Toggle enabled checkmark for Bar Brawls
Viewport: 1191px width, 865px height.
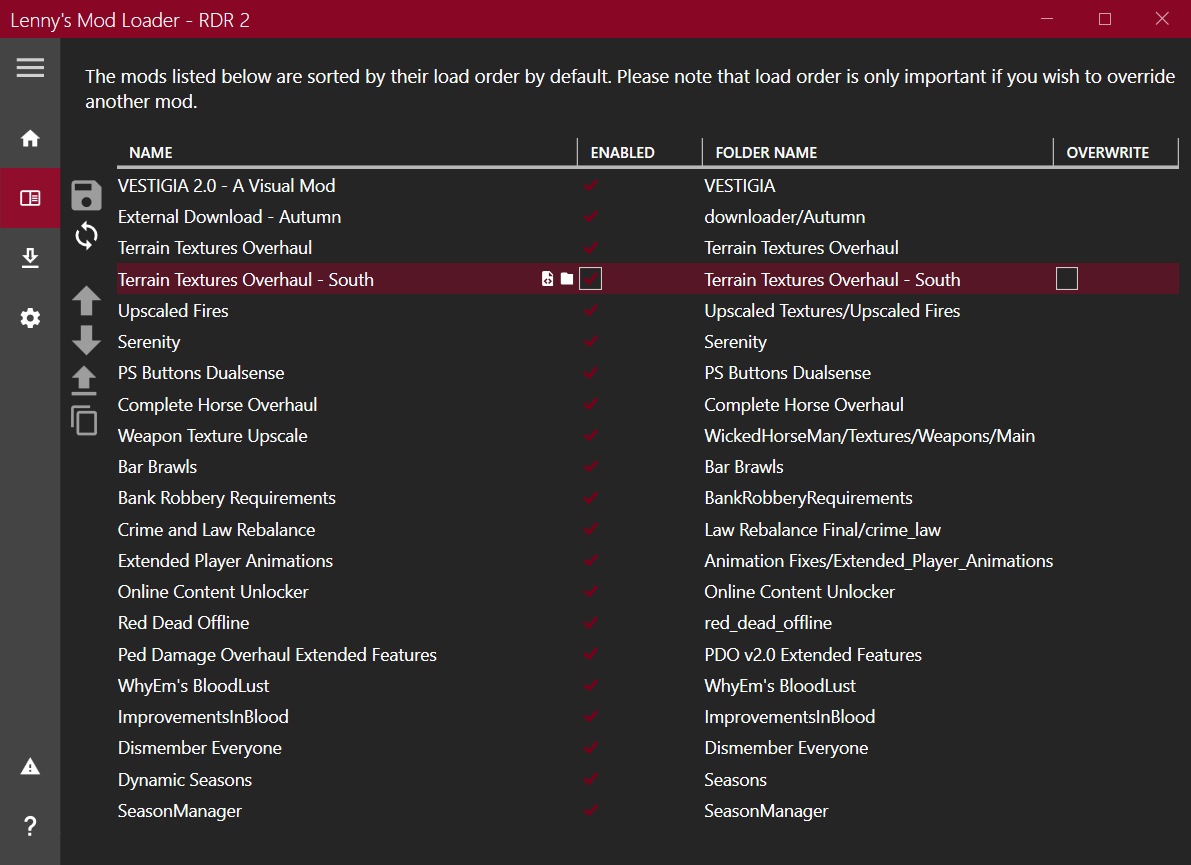coord(591,467)
